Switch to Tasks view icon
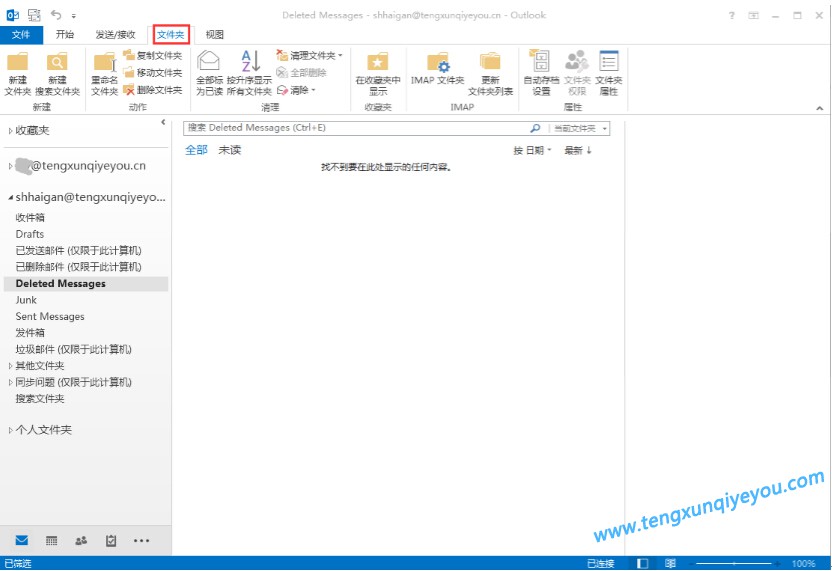The width and height of the screenshot is (832, 571). coord(111,541)
